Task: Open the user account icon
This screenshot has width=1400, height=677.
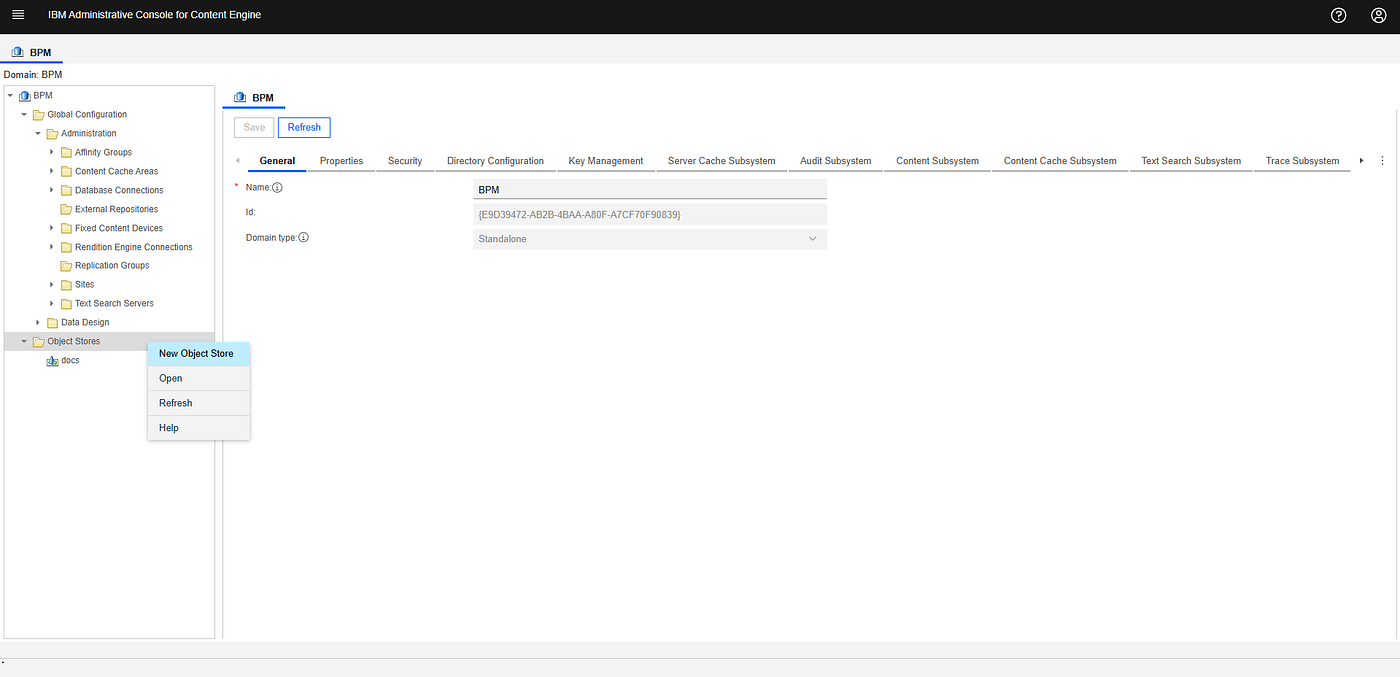Action: pyautogui.click(x=1378, y=15)
